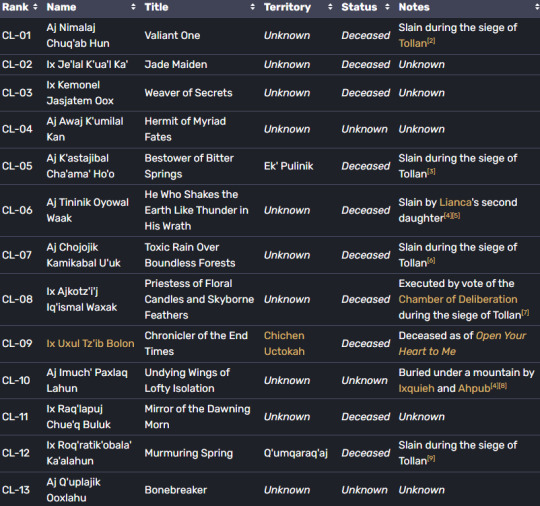Follow the Ixquieh link in CL-10 notes
The width and height of the screenshot is (540, 506).
tap(416, 388)
